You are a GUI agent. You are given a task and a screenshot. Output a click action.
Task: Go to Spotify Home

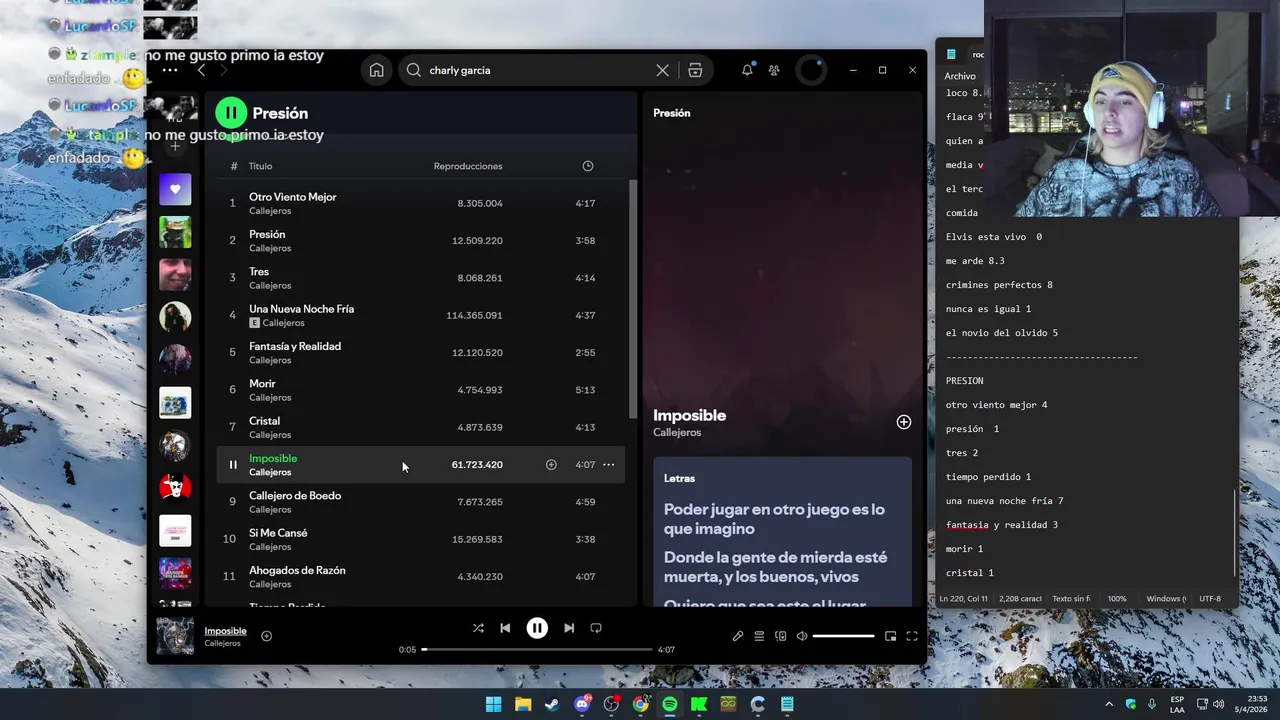[376, 70]
